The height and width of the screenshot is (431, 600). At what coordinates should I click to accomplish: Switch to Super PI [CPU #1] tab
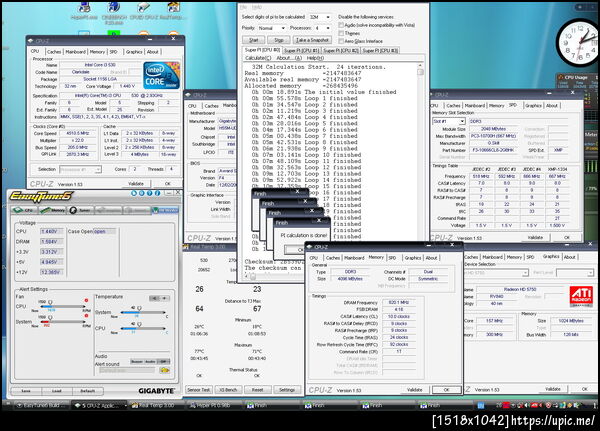(301, 51)
